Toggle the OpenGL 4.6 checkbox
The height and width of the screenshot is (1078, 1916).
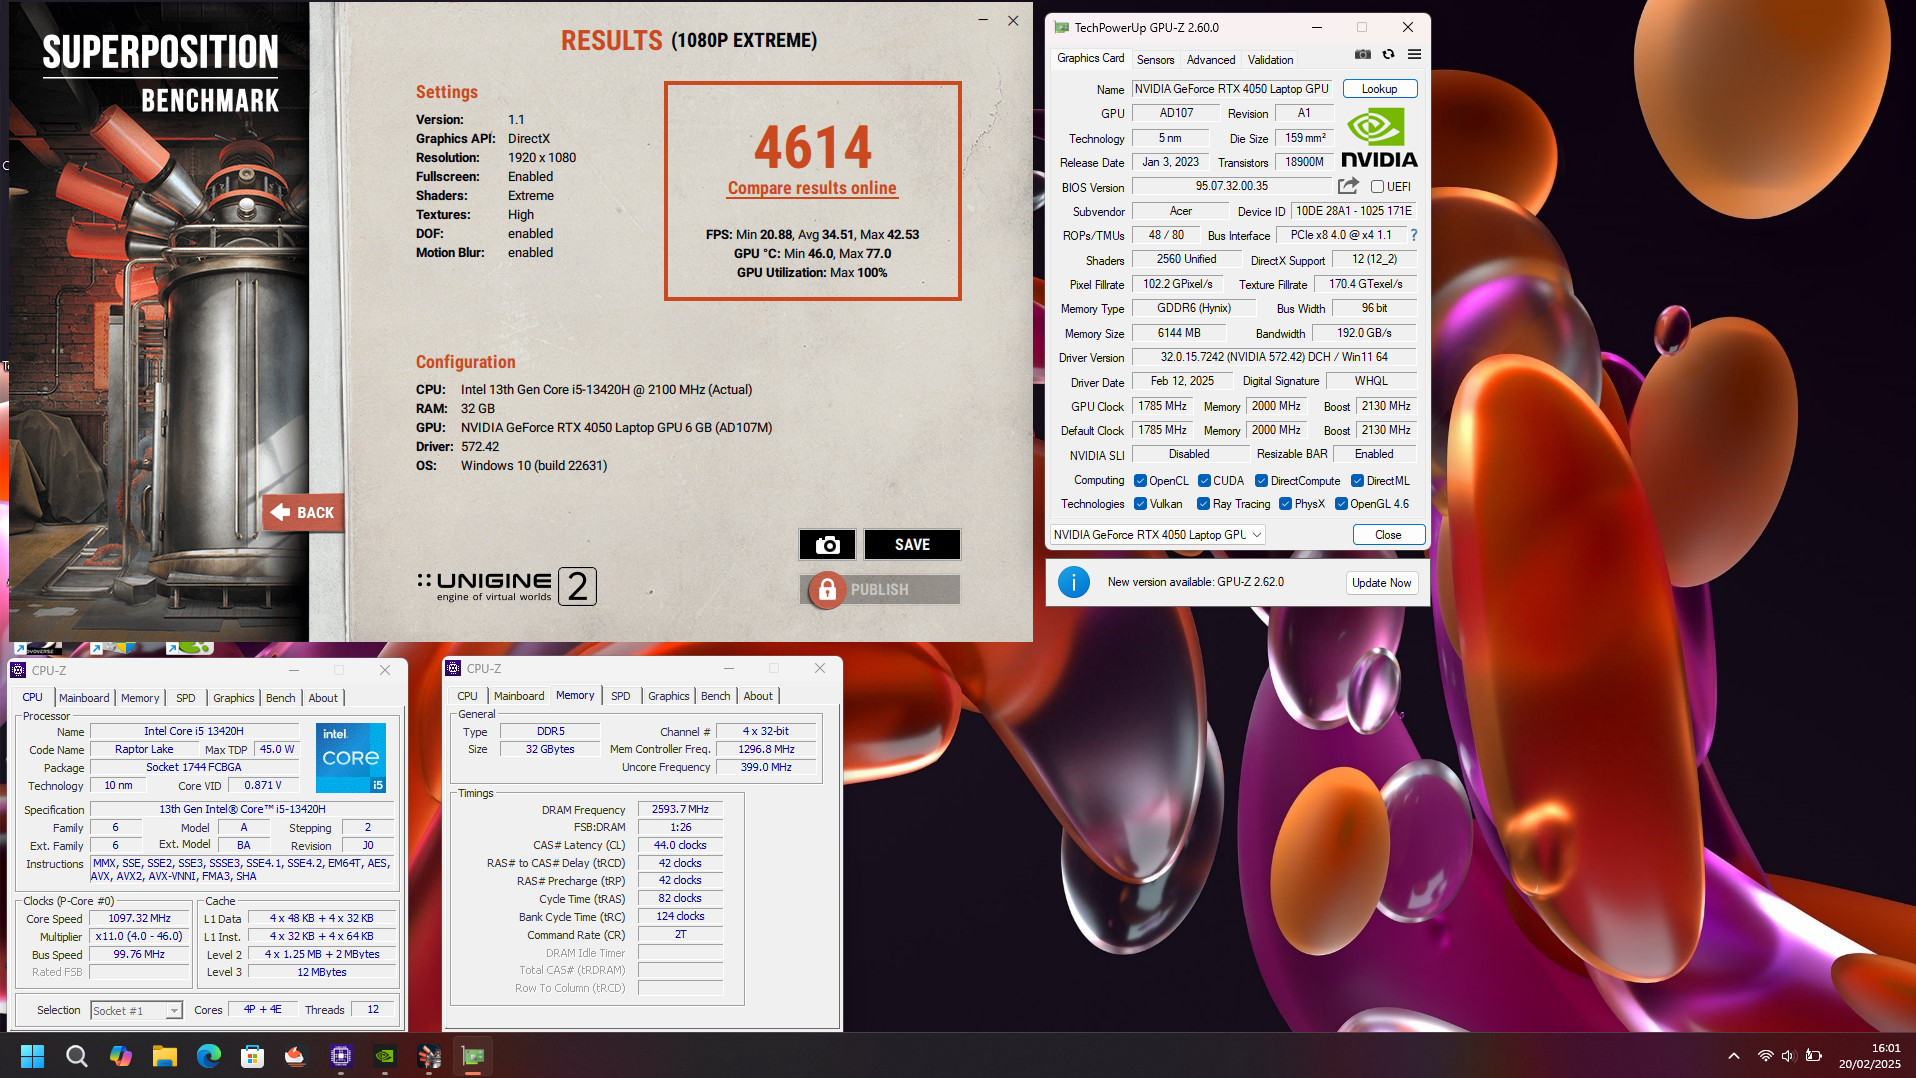[x=1341, y=504]
